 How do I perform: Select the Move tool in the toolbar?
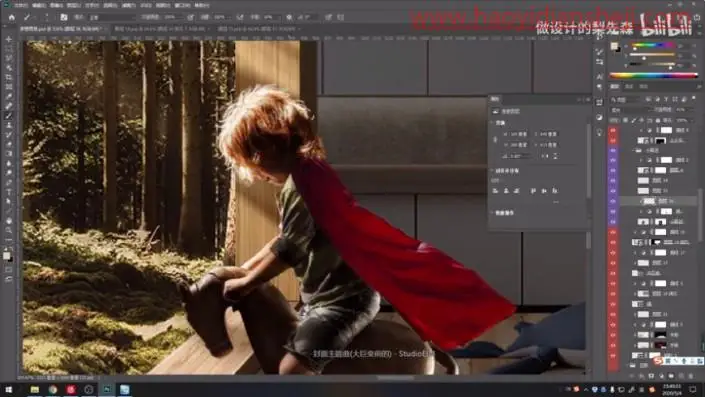click(9, 40)
